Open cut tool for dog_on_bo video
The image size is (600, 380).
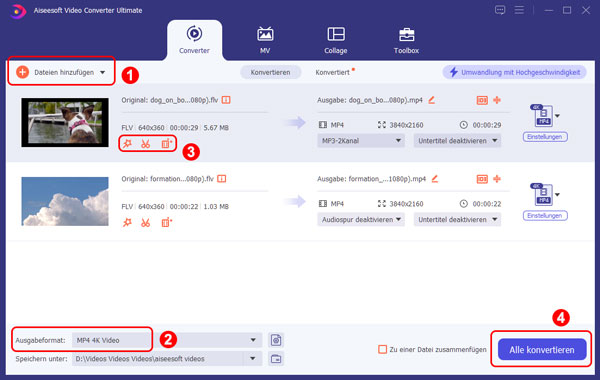(x=145, y=144)
